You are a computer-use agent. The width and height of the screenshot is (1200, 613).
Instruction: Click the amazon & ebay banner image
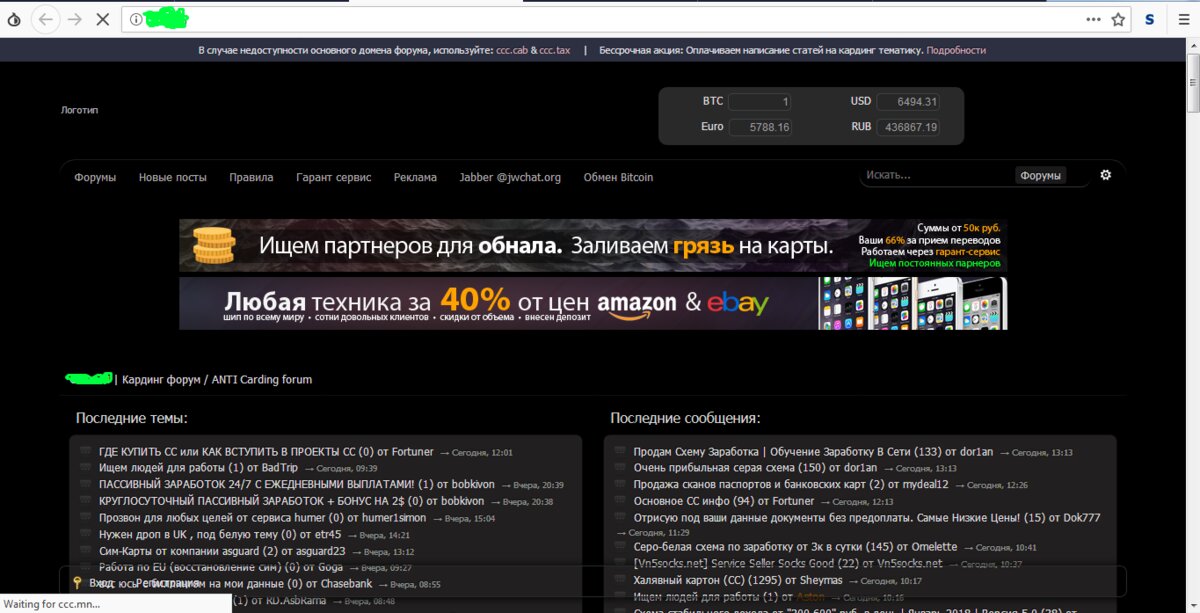tap(593, 303)
